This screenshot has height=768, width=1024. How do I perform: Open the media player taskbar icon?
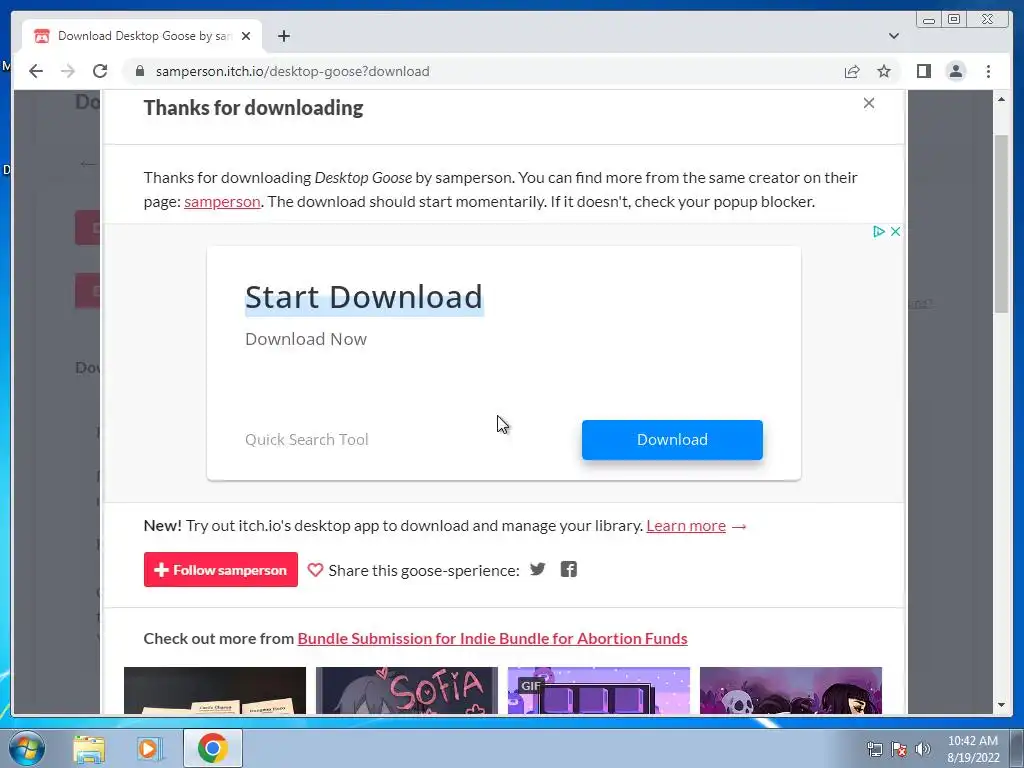(x=150, y=748)
